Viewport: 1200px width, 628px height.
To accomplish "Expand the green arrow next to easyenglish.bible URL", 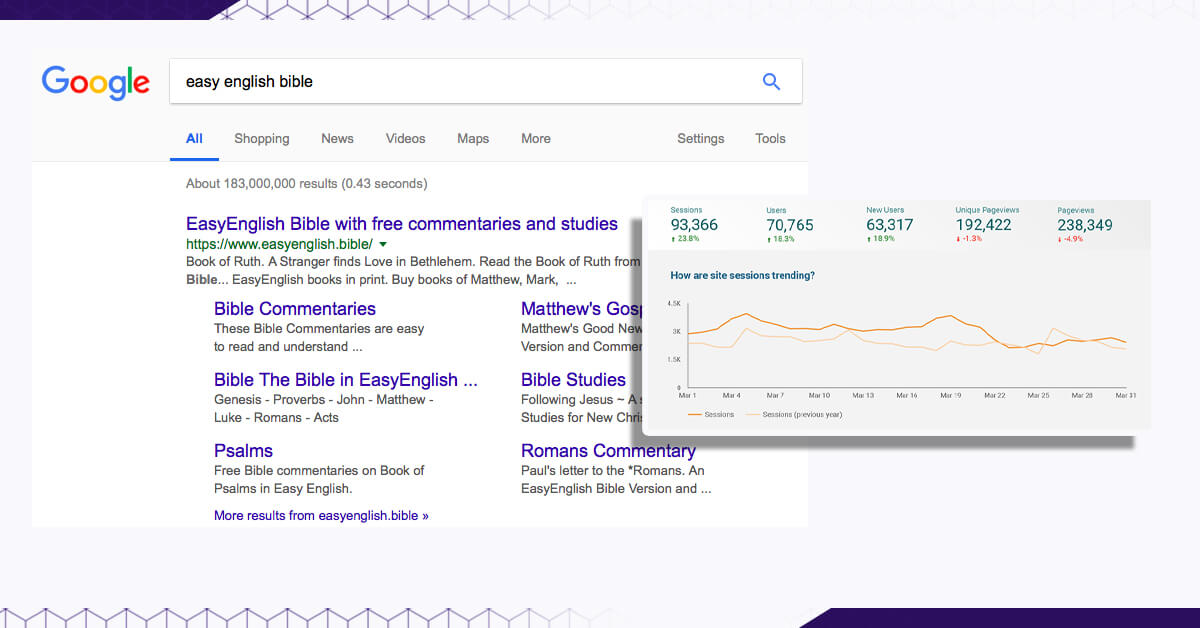I will pyautogui.click(x=383, y=244).
